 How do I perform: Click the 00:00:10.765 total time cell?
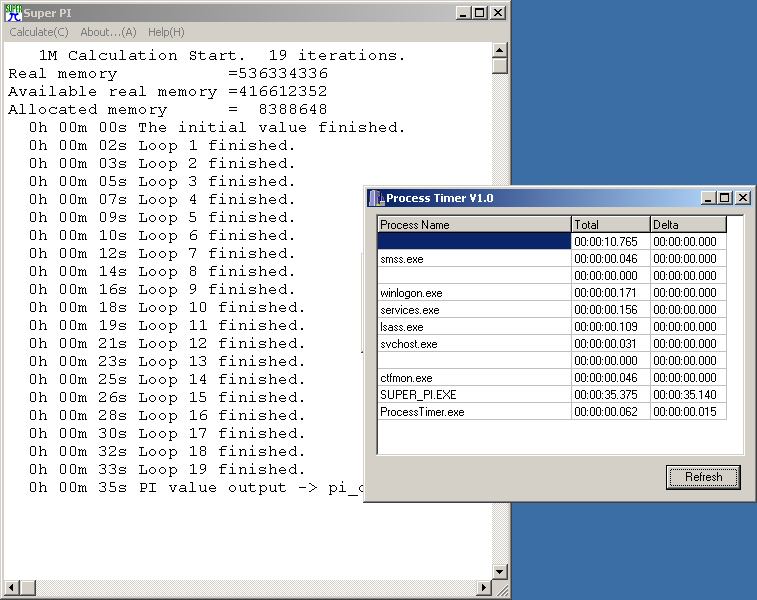(611, 241)
